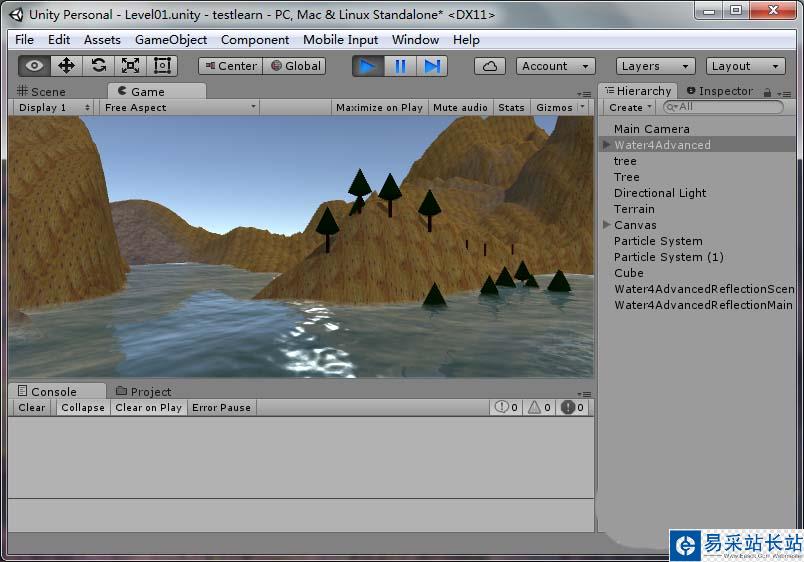Open the Free Aspect dropdown
Image resolution: width=804 pixels, height=562 pixels.
[x=179, y=108]
